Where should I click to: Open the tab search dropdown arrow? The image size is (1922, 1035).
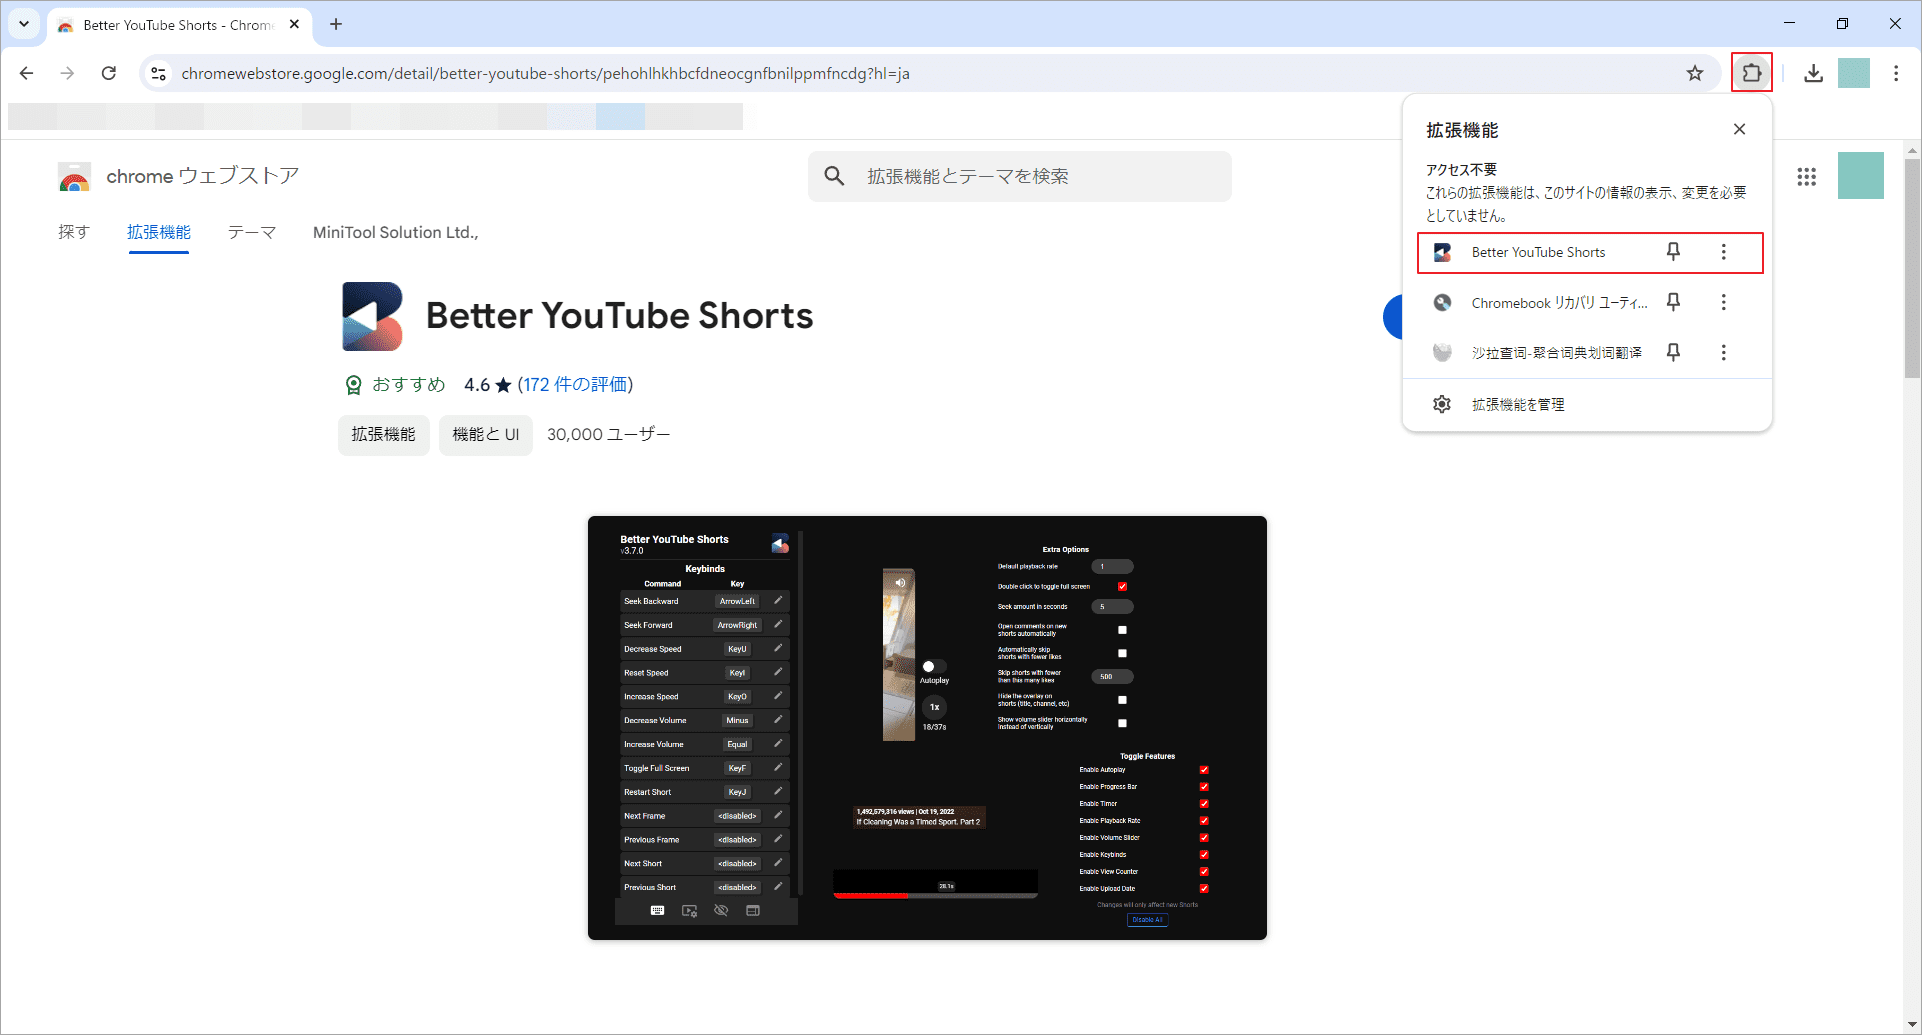coord(24,24)
